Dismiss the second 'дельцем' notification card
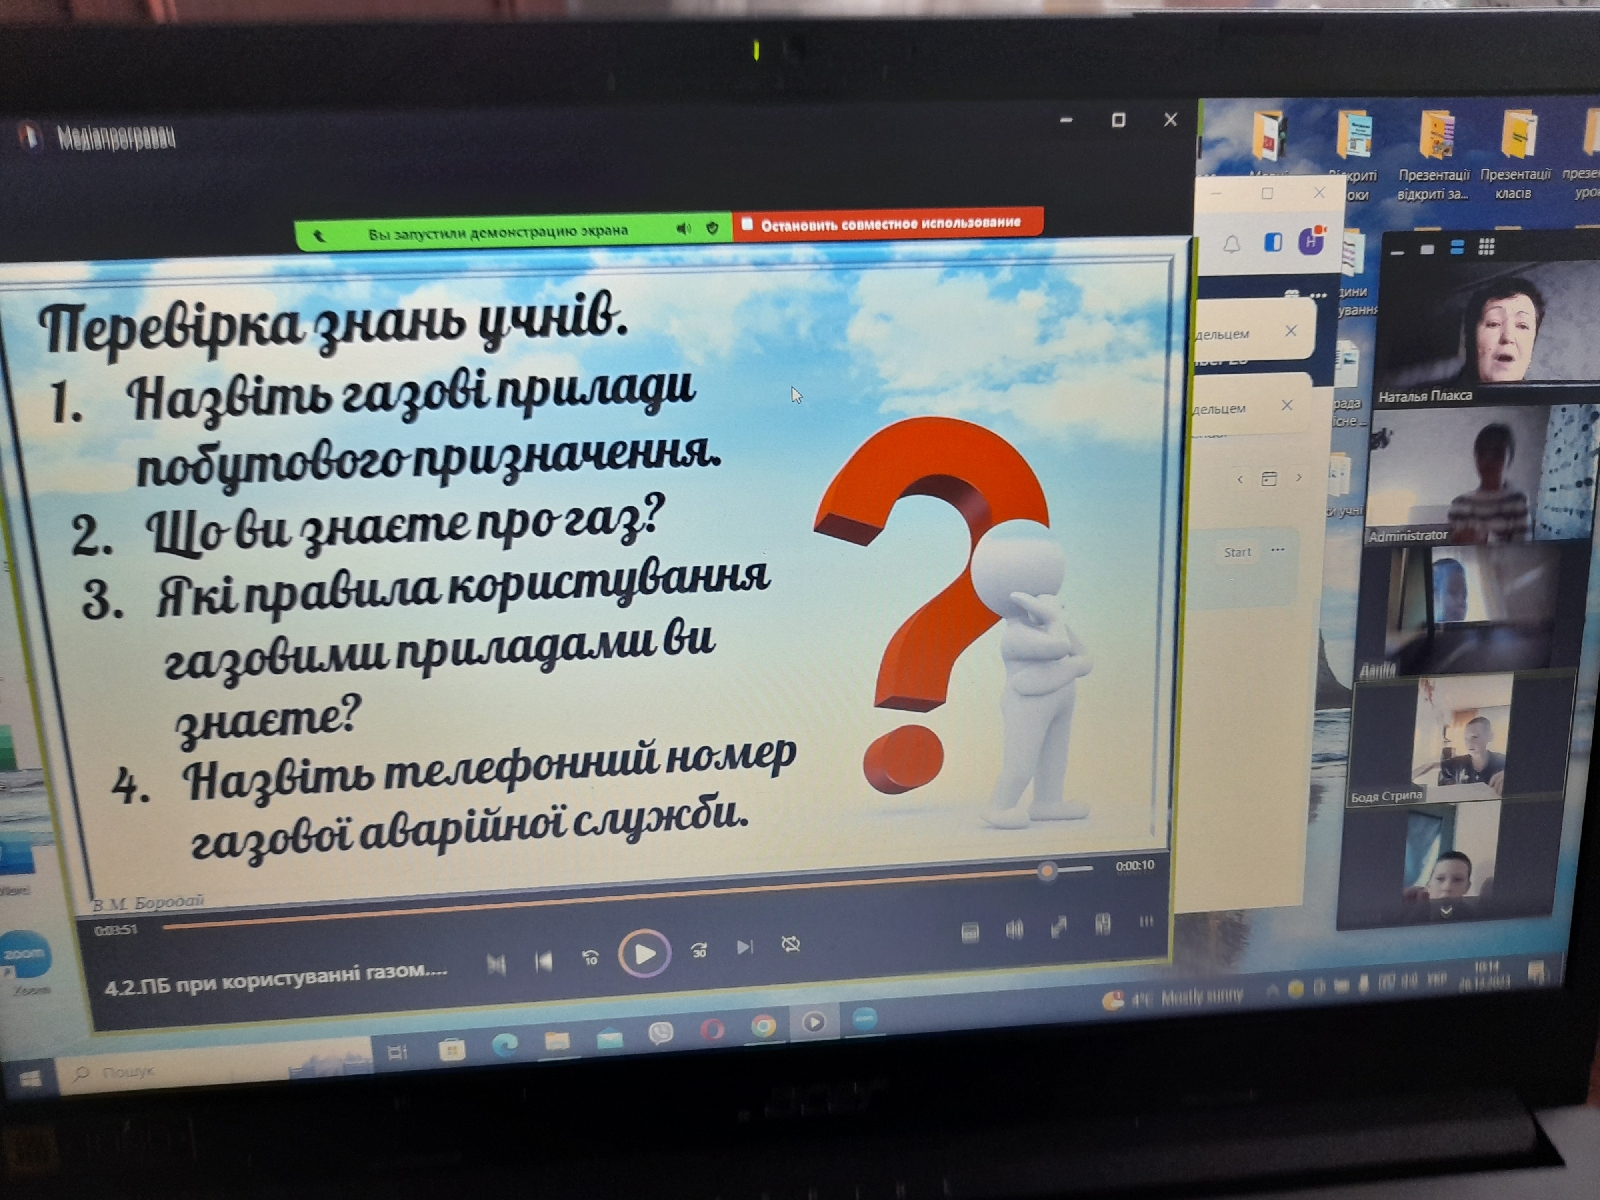Viewport: 1600px width, 1200px height. [x=1287, y=405]
